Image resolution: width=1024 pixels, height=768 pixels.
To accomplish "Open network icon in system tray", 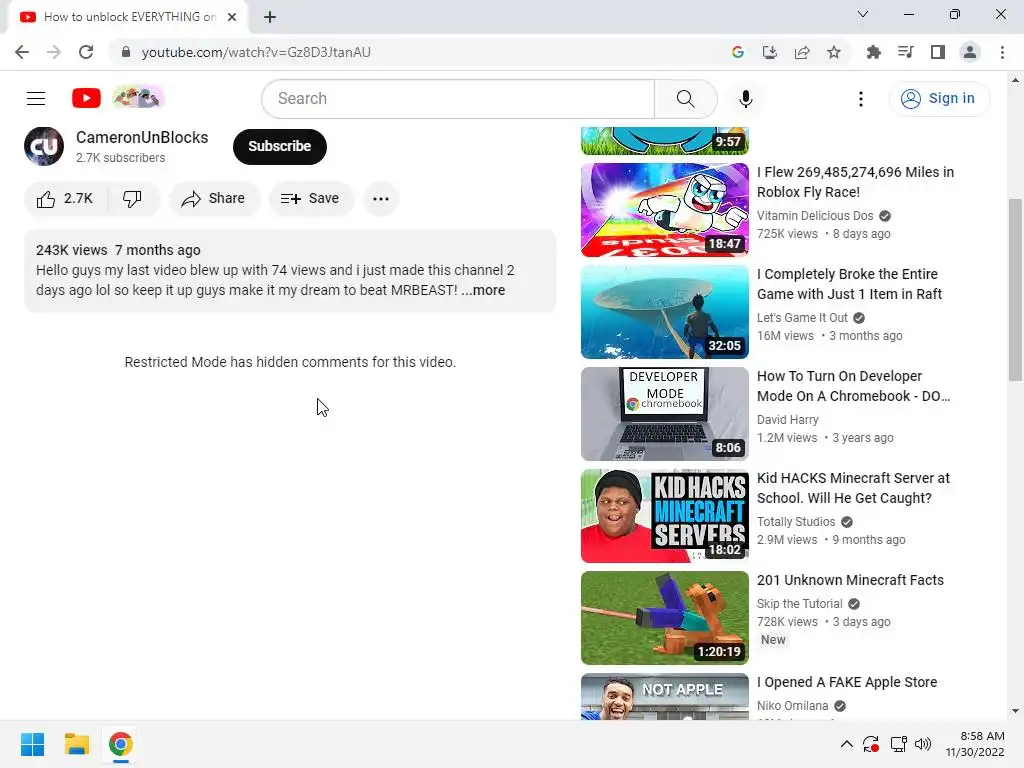I will click(899, 744).
